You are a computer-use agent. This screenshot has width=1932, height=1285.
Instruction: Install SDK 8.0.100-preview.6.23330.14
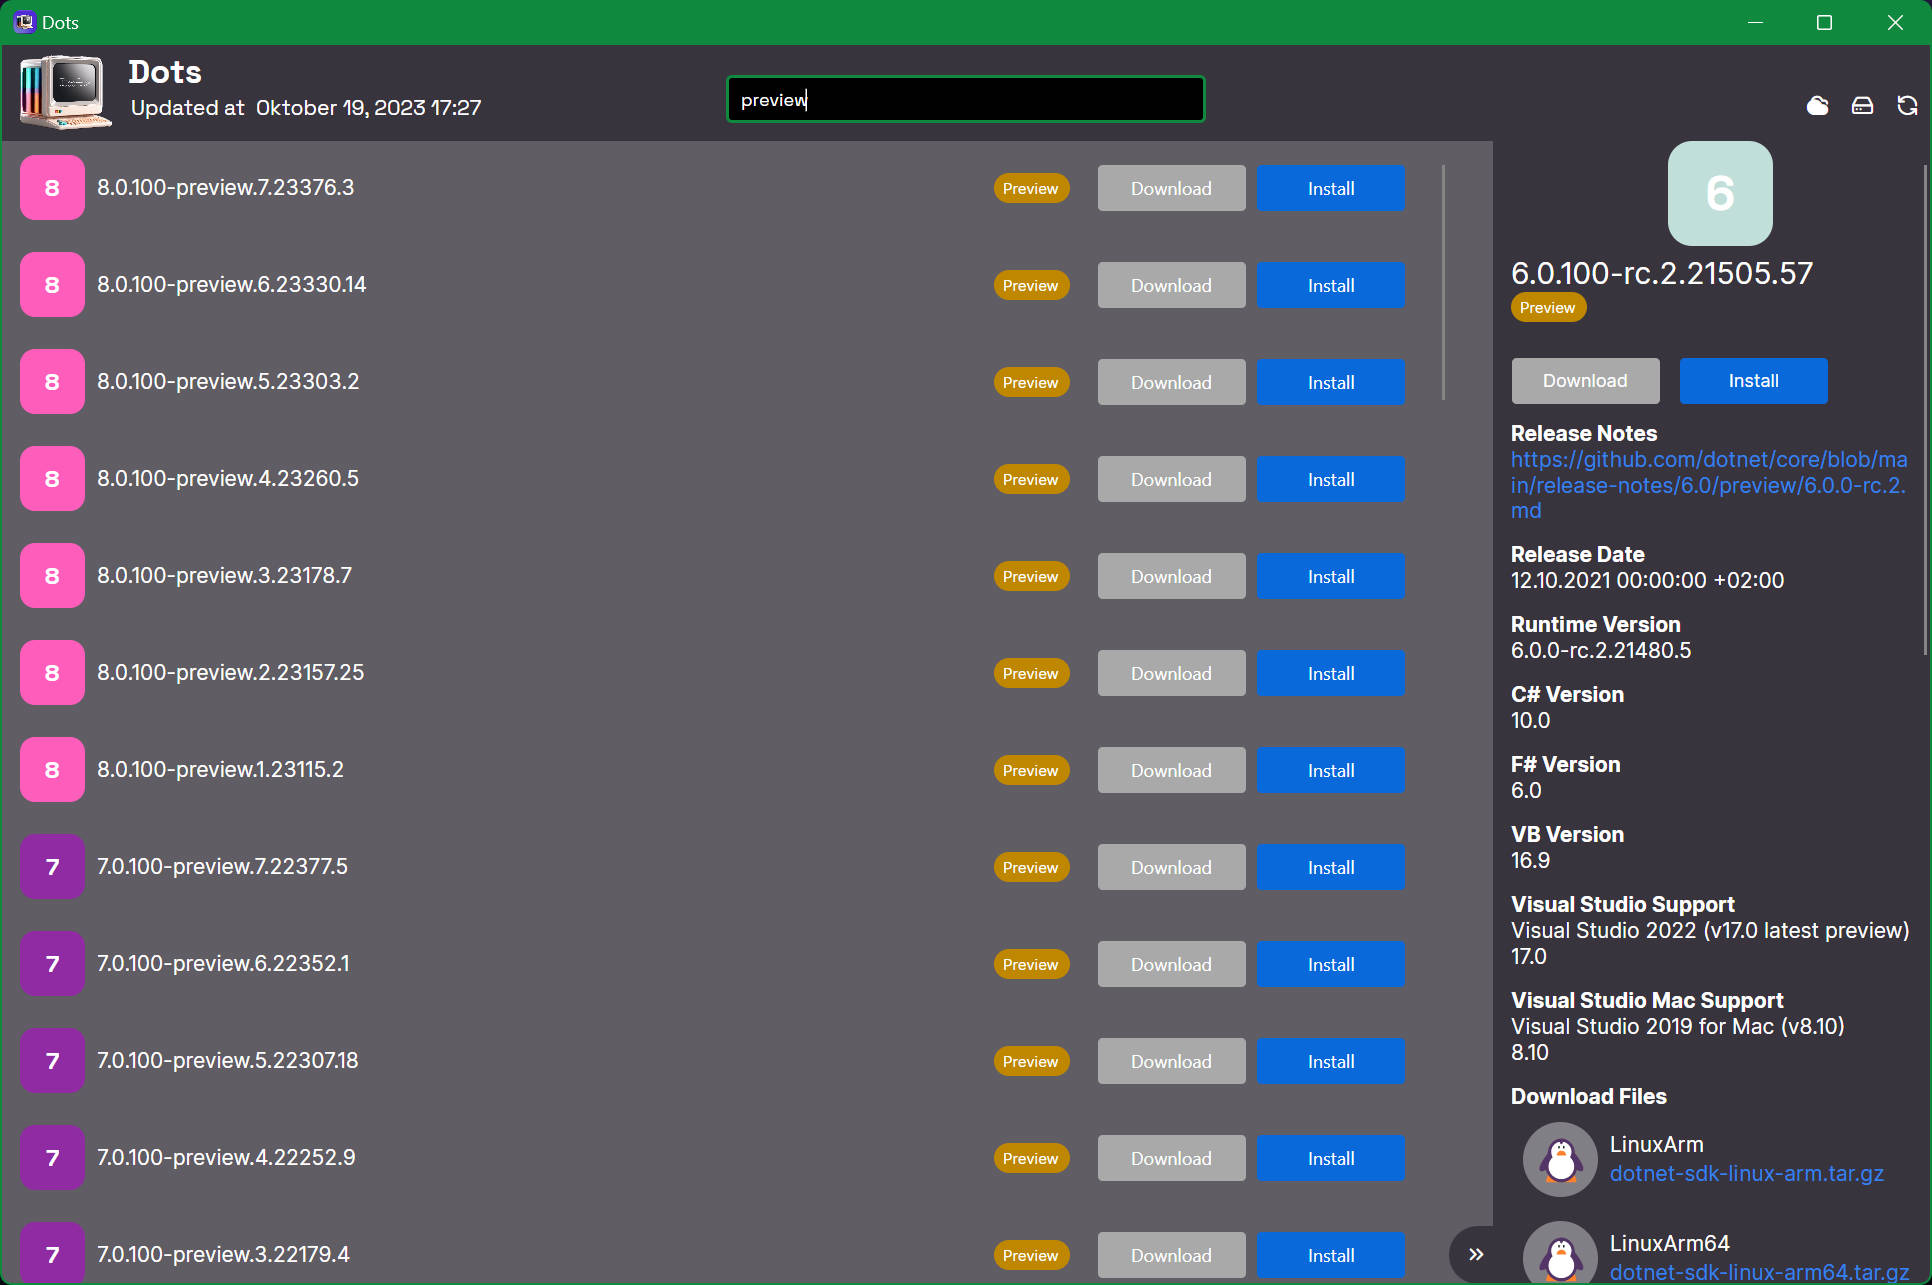1330,285
